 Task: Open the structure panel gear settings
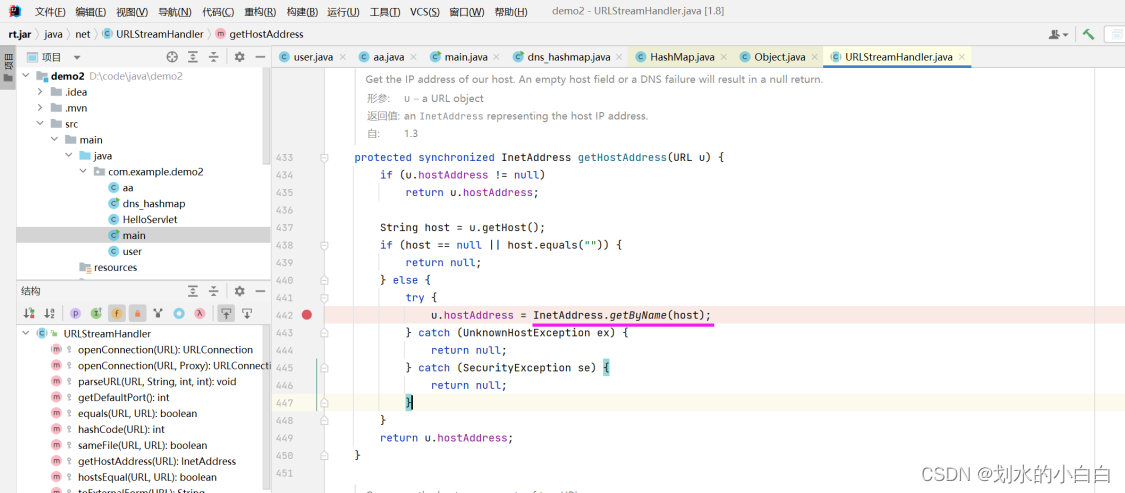pyautogui.click(x=240, y=291)
